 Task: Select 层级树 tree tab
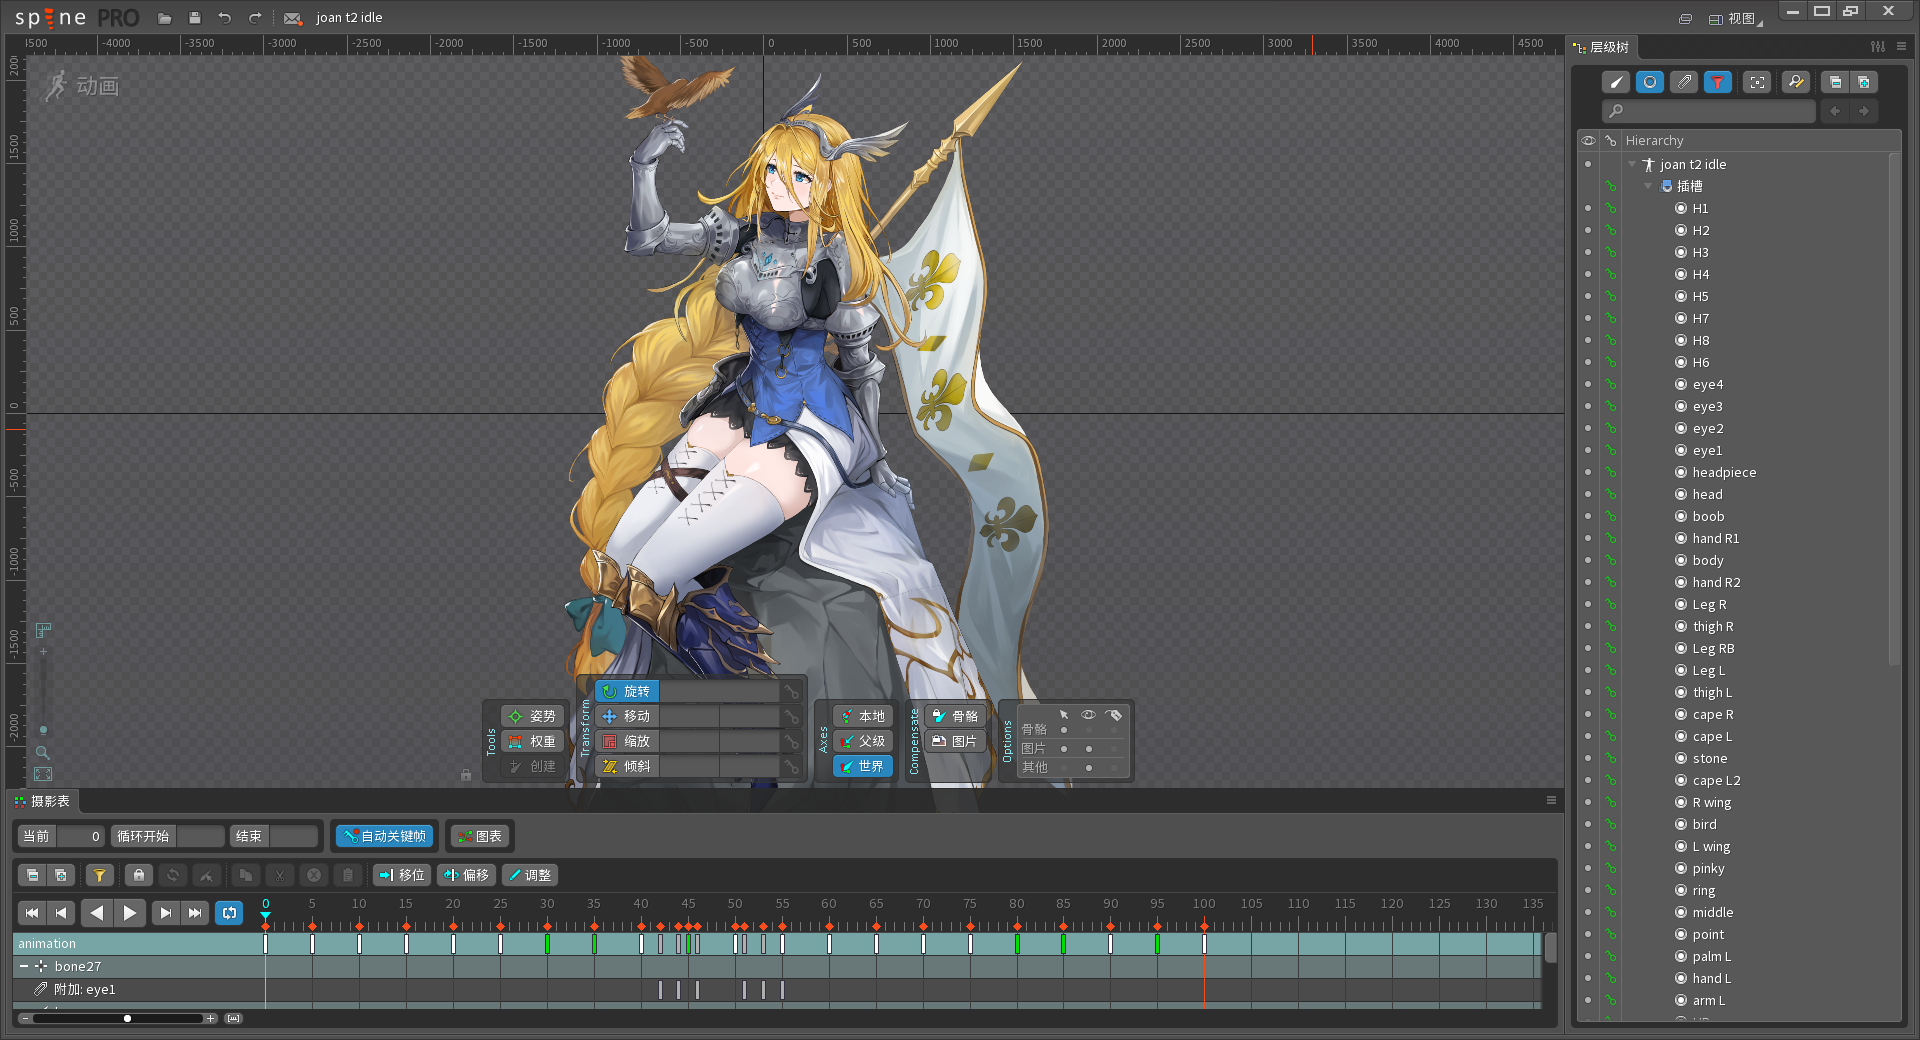(x=1602, y=47)
